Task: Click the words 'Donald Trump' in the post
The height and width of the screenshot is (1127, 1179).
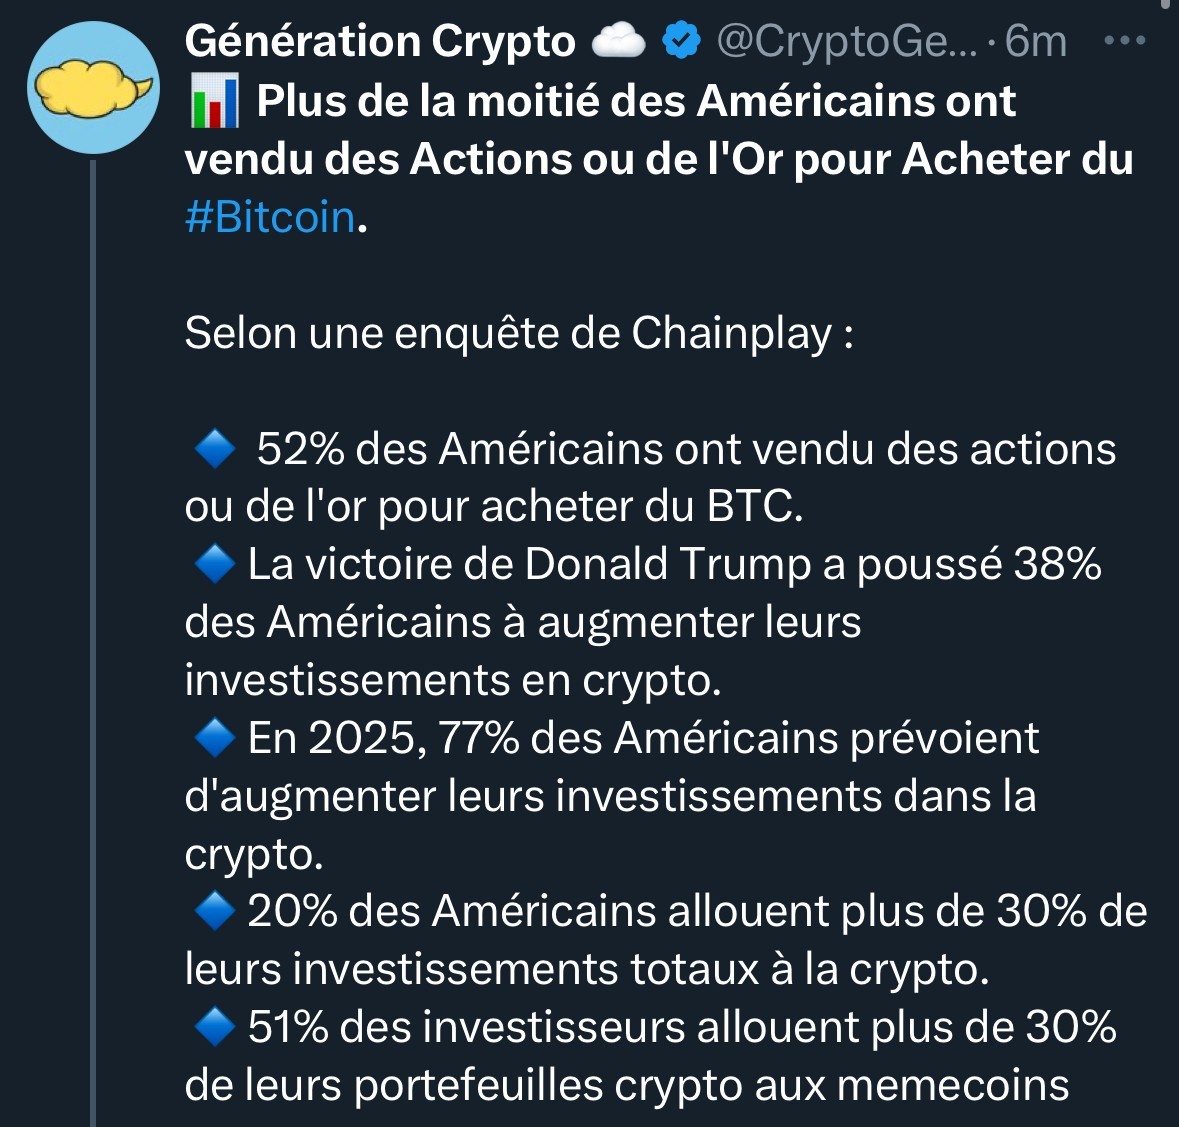Action: [x=667, y=565]
